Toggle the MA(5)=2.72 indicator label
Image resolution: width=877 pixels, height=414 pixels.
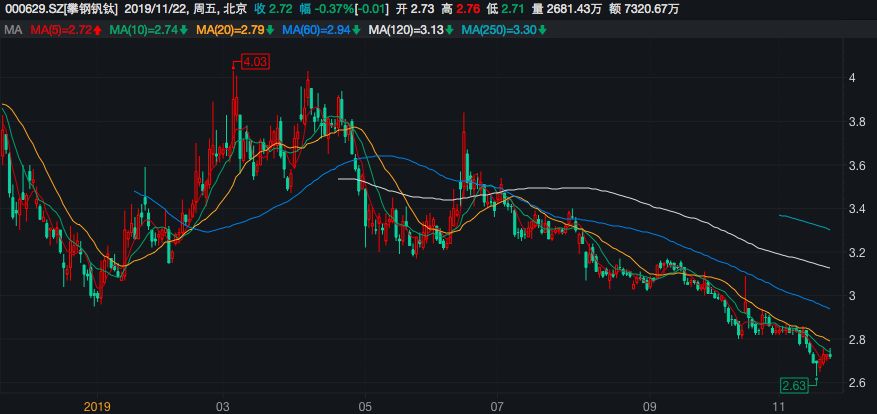point(62,31)
